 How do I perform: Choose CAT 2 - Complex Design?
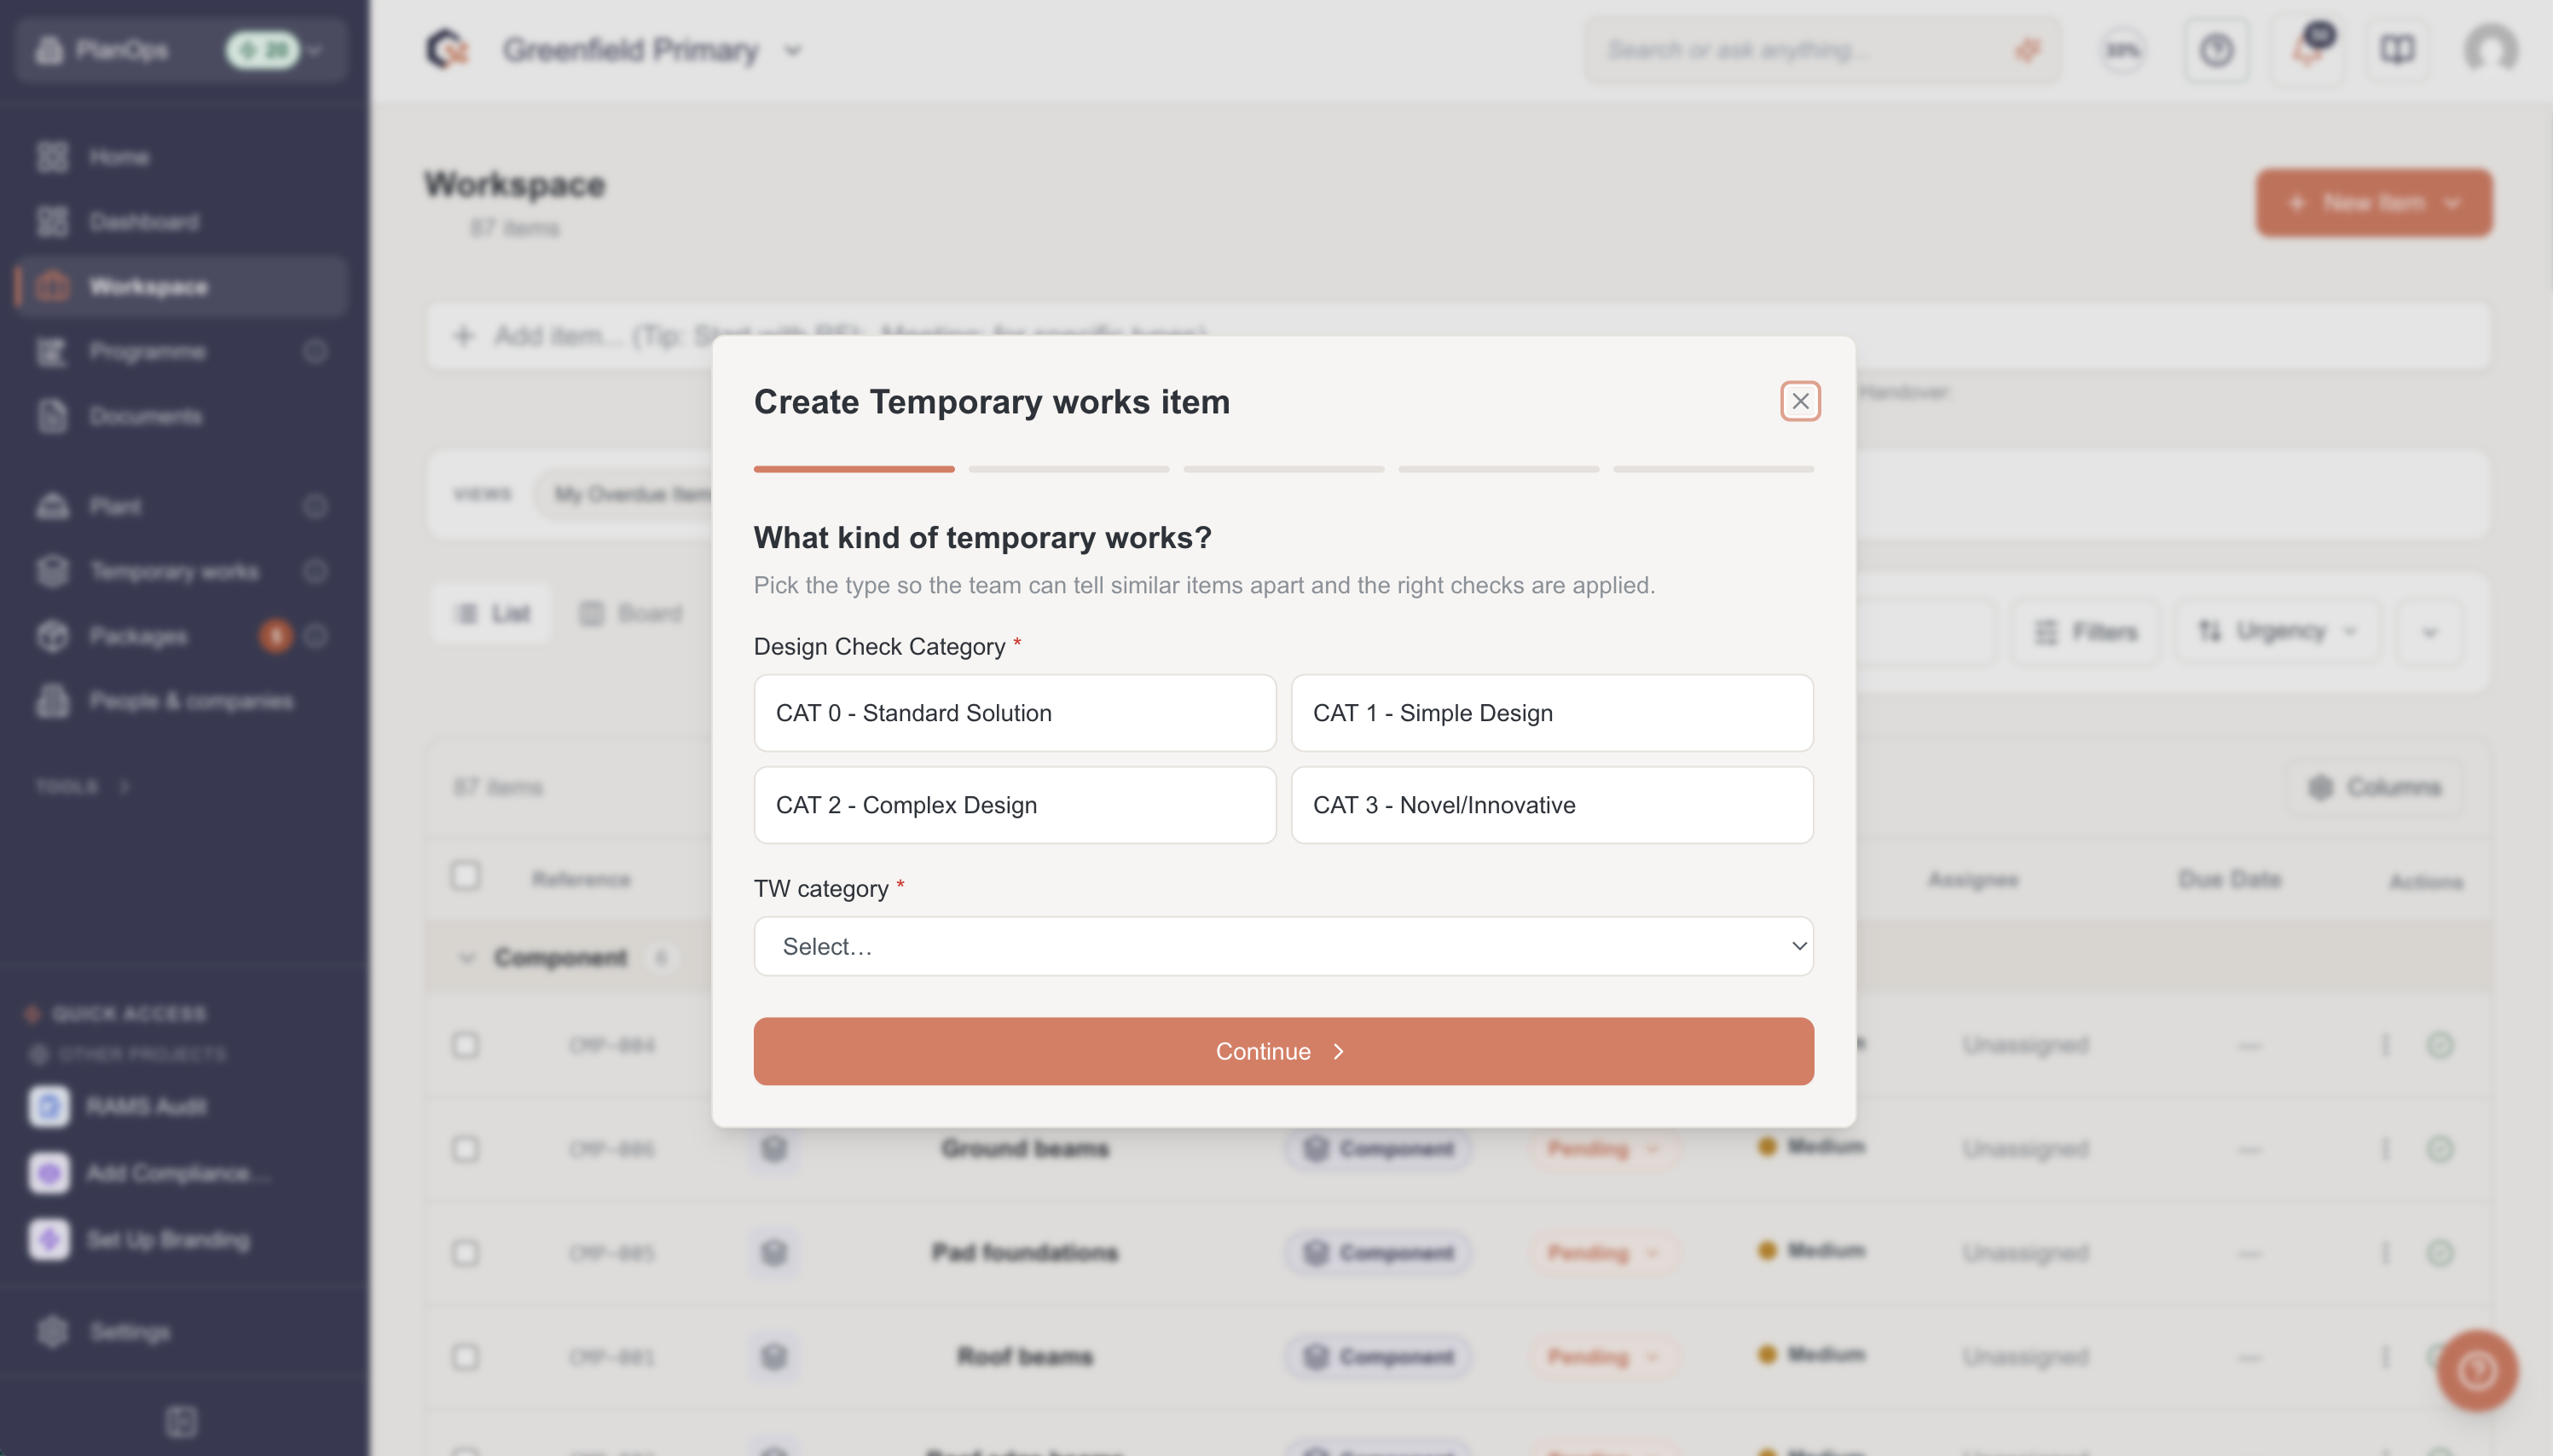click(x=1014, y=805)
